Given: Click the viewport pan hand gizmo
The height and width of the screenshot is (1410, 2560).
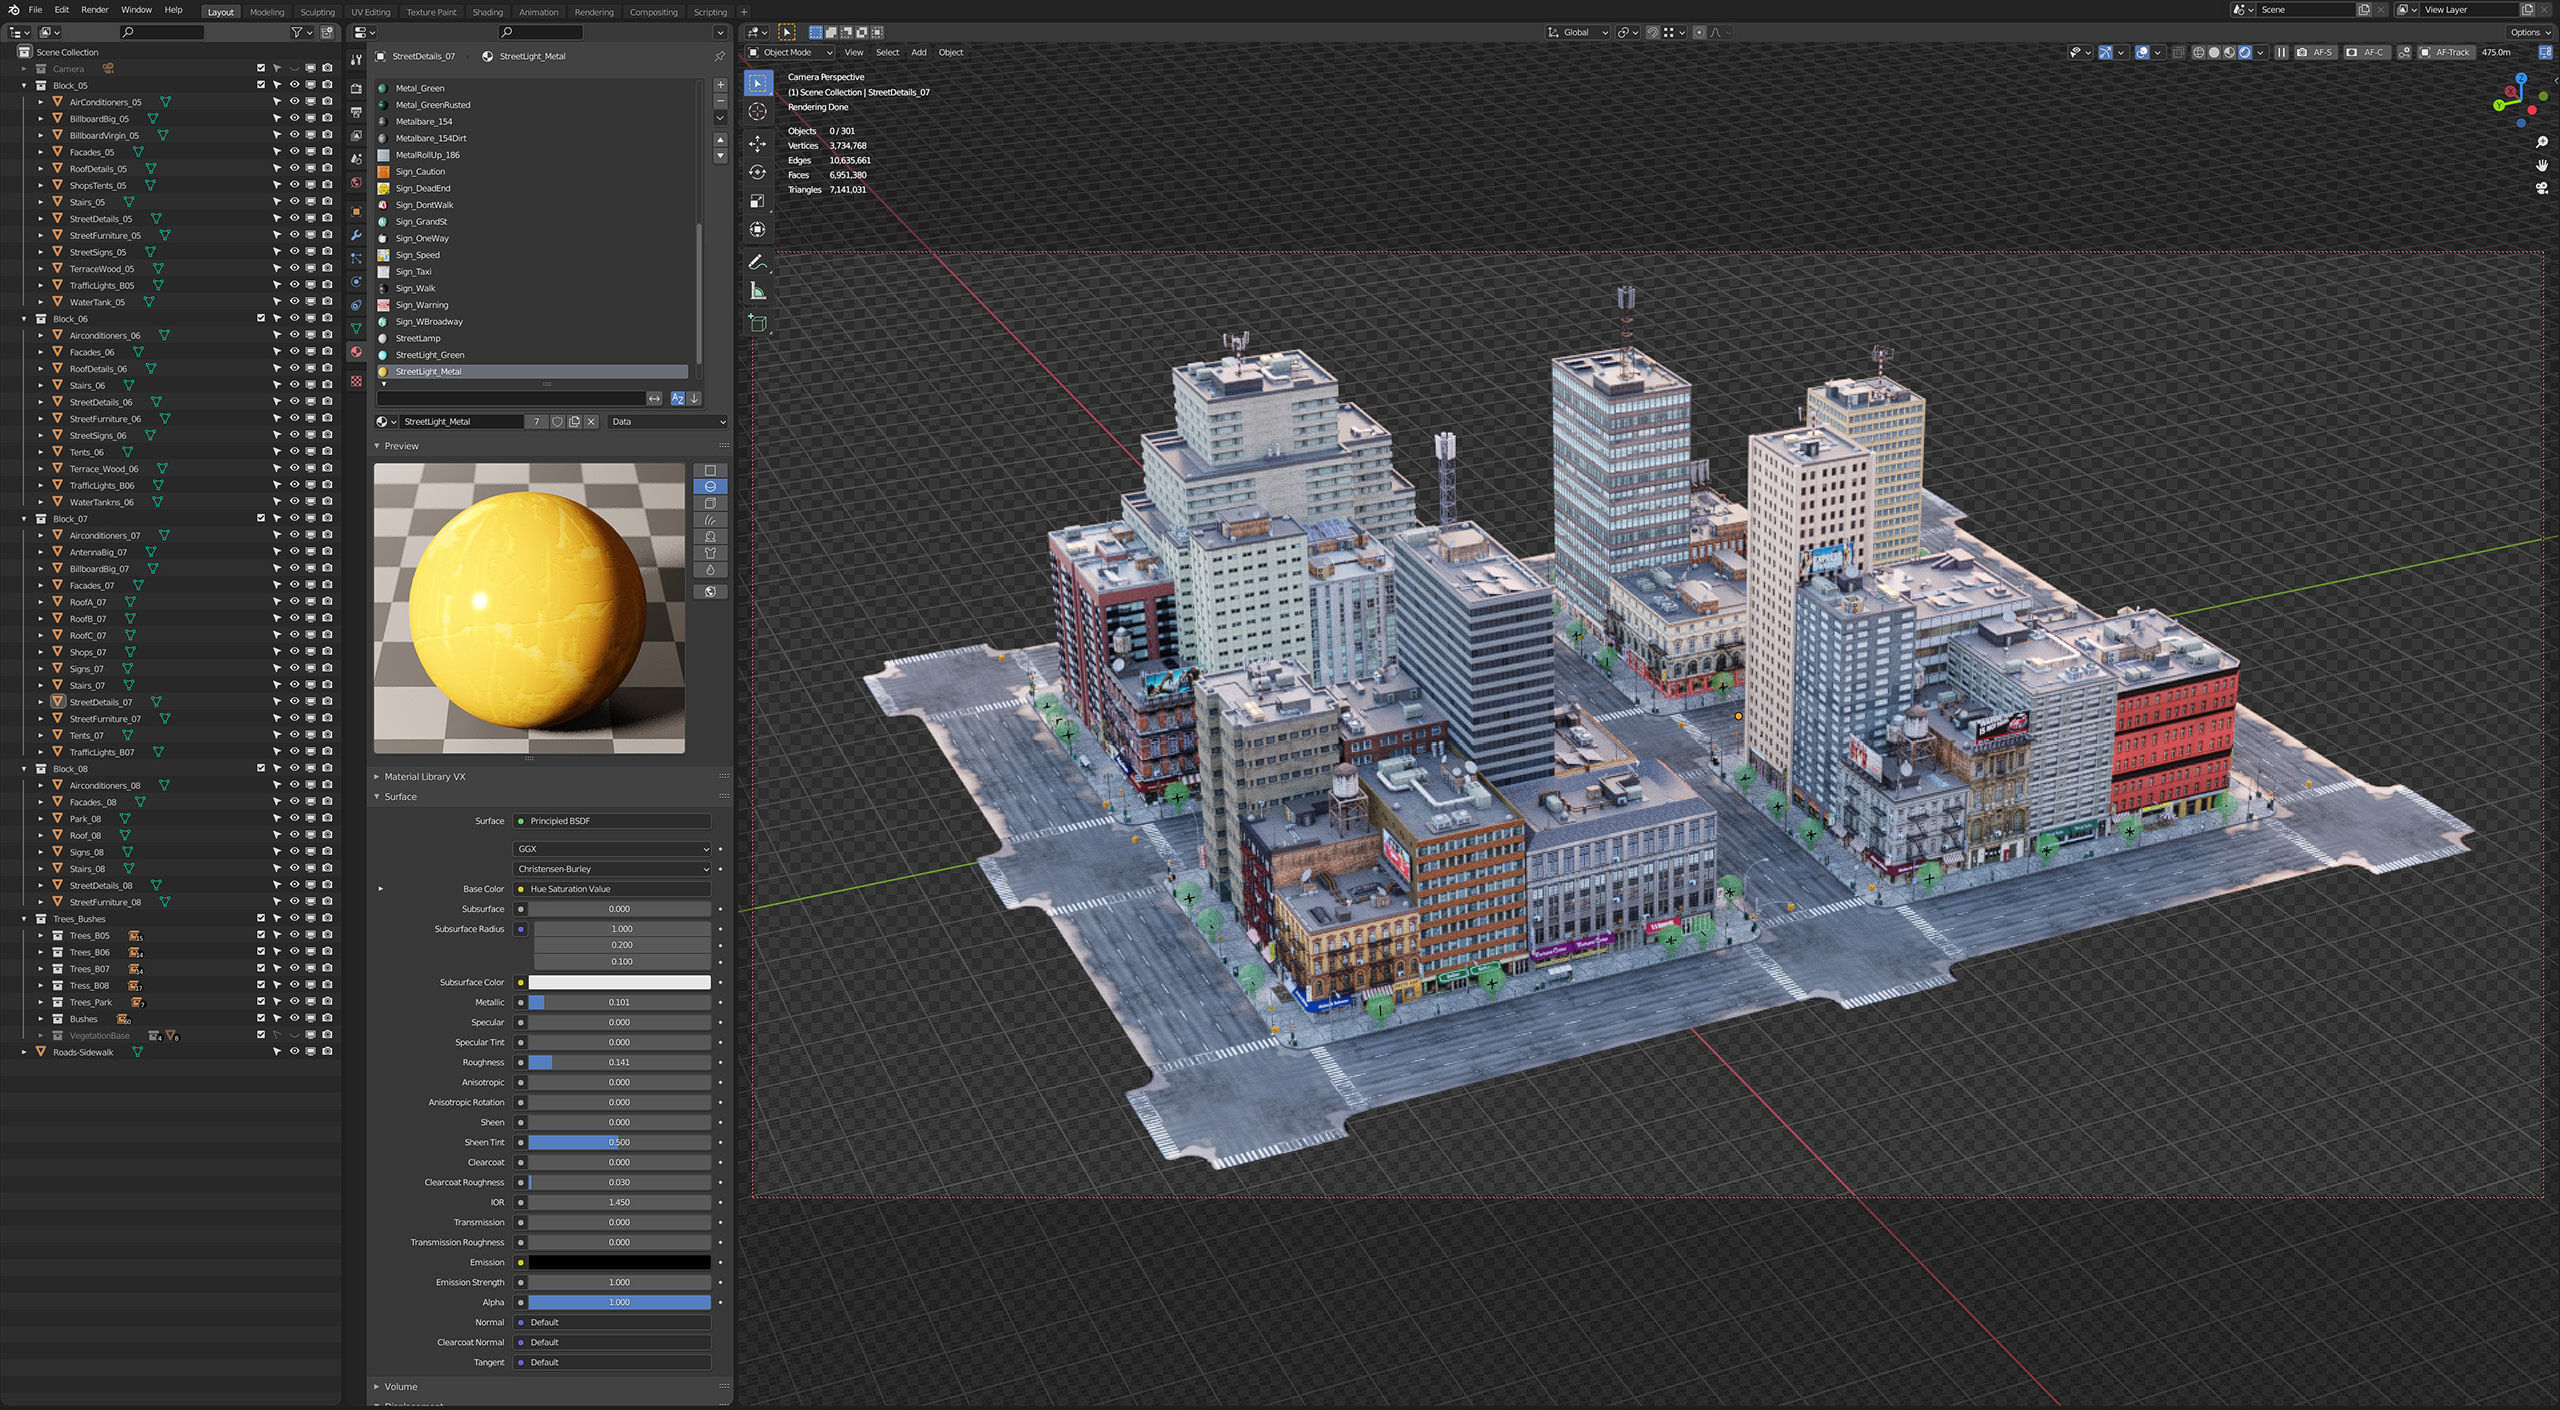Looking at the screenshot, I should pos(2541,165).
